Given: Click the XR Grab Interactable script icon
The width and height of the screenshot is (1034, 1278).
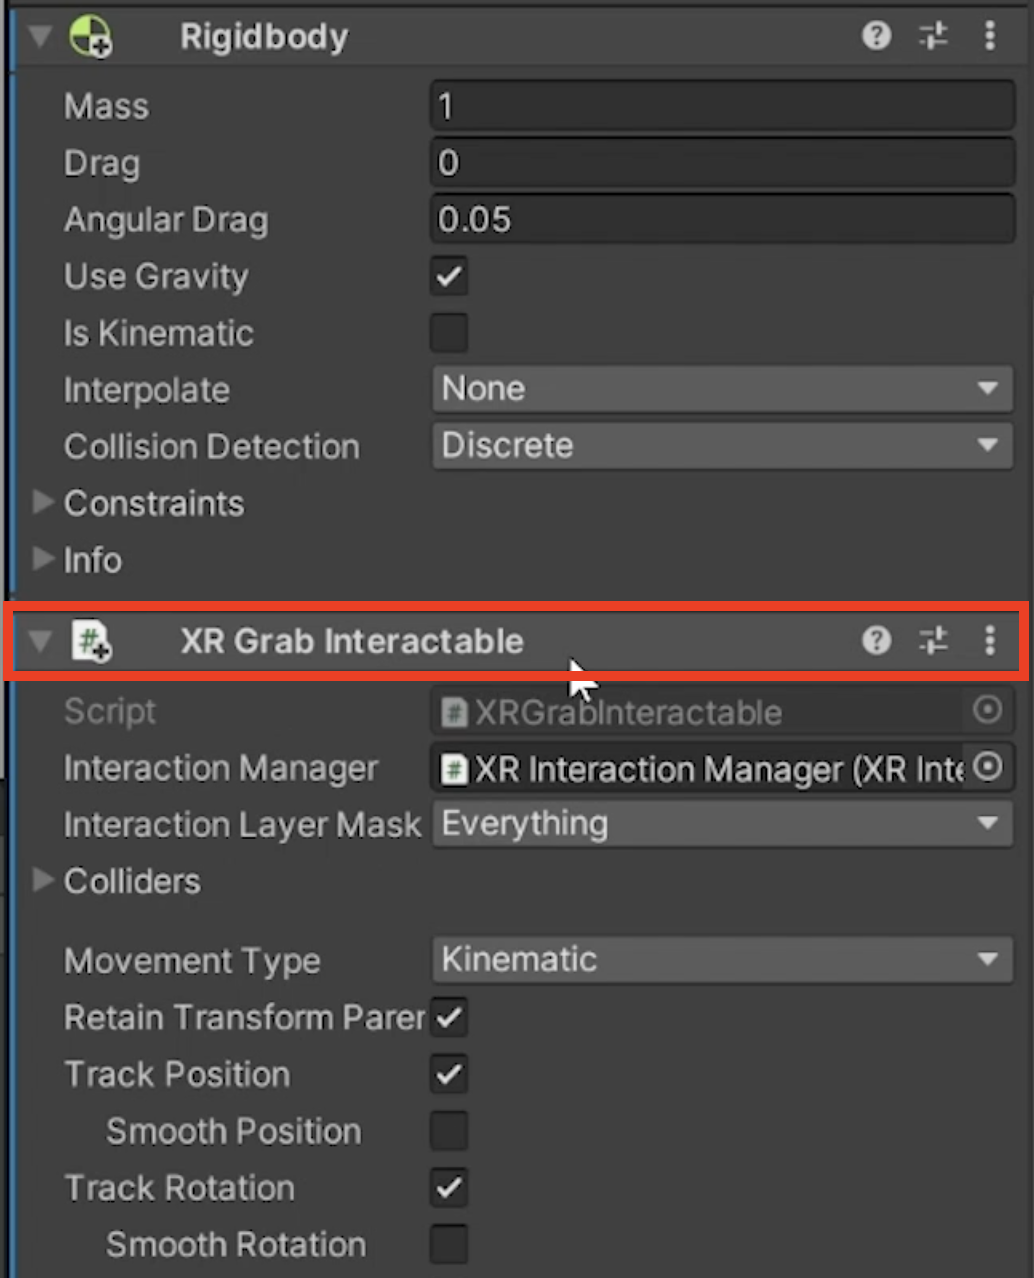Looking at the screenshot, I should pyautogui.click(x=91, y=641).
